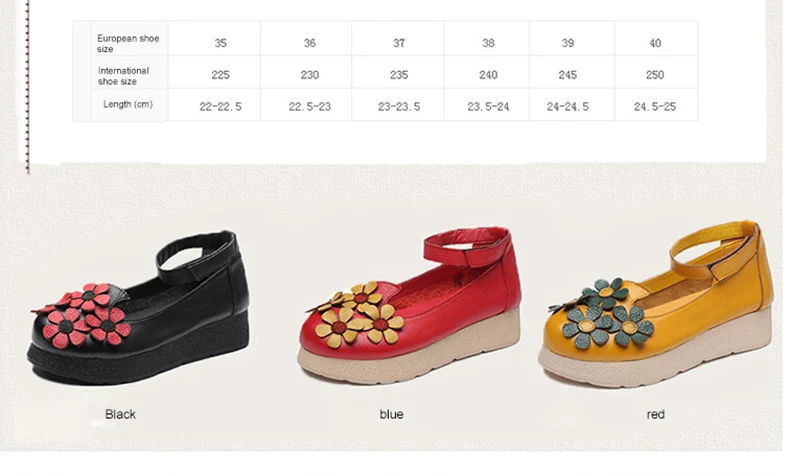
Task: Click the length 23.5-24 cell
Action: pos(486,105)
